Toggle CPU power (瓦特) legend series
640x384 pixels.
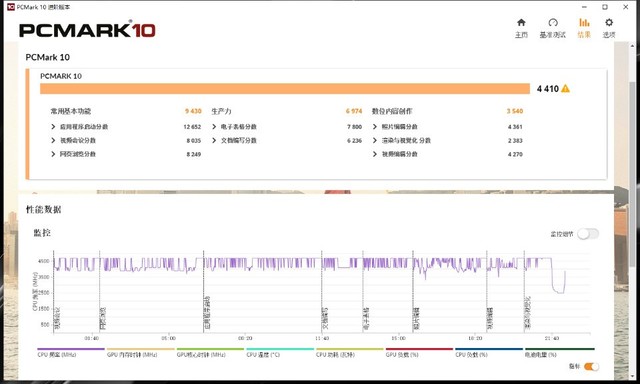(x=350, y=352)
